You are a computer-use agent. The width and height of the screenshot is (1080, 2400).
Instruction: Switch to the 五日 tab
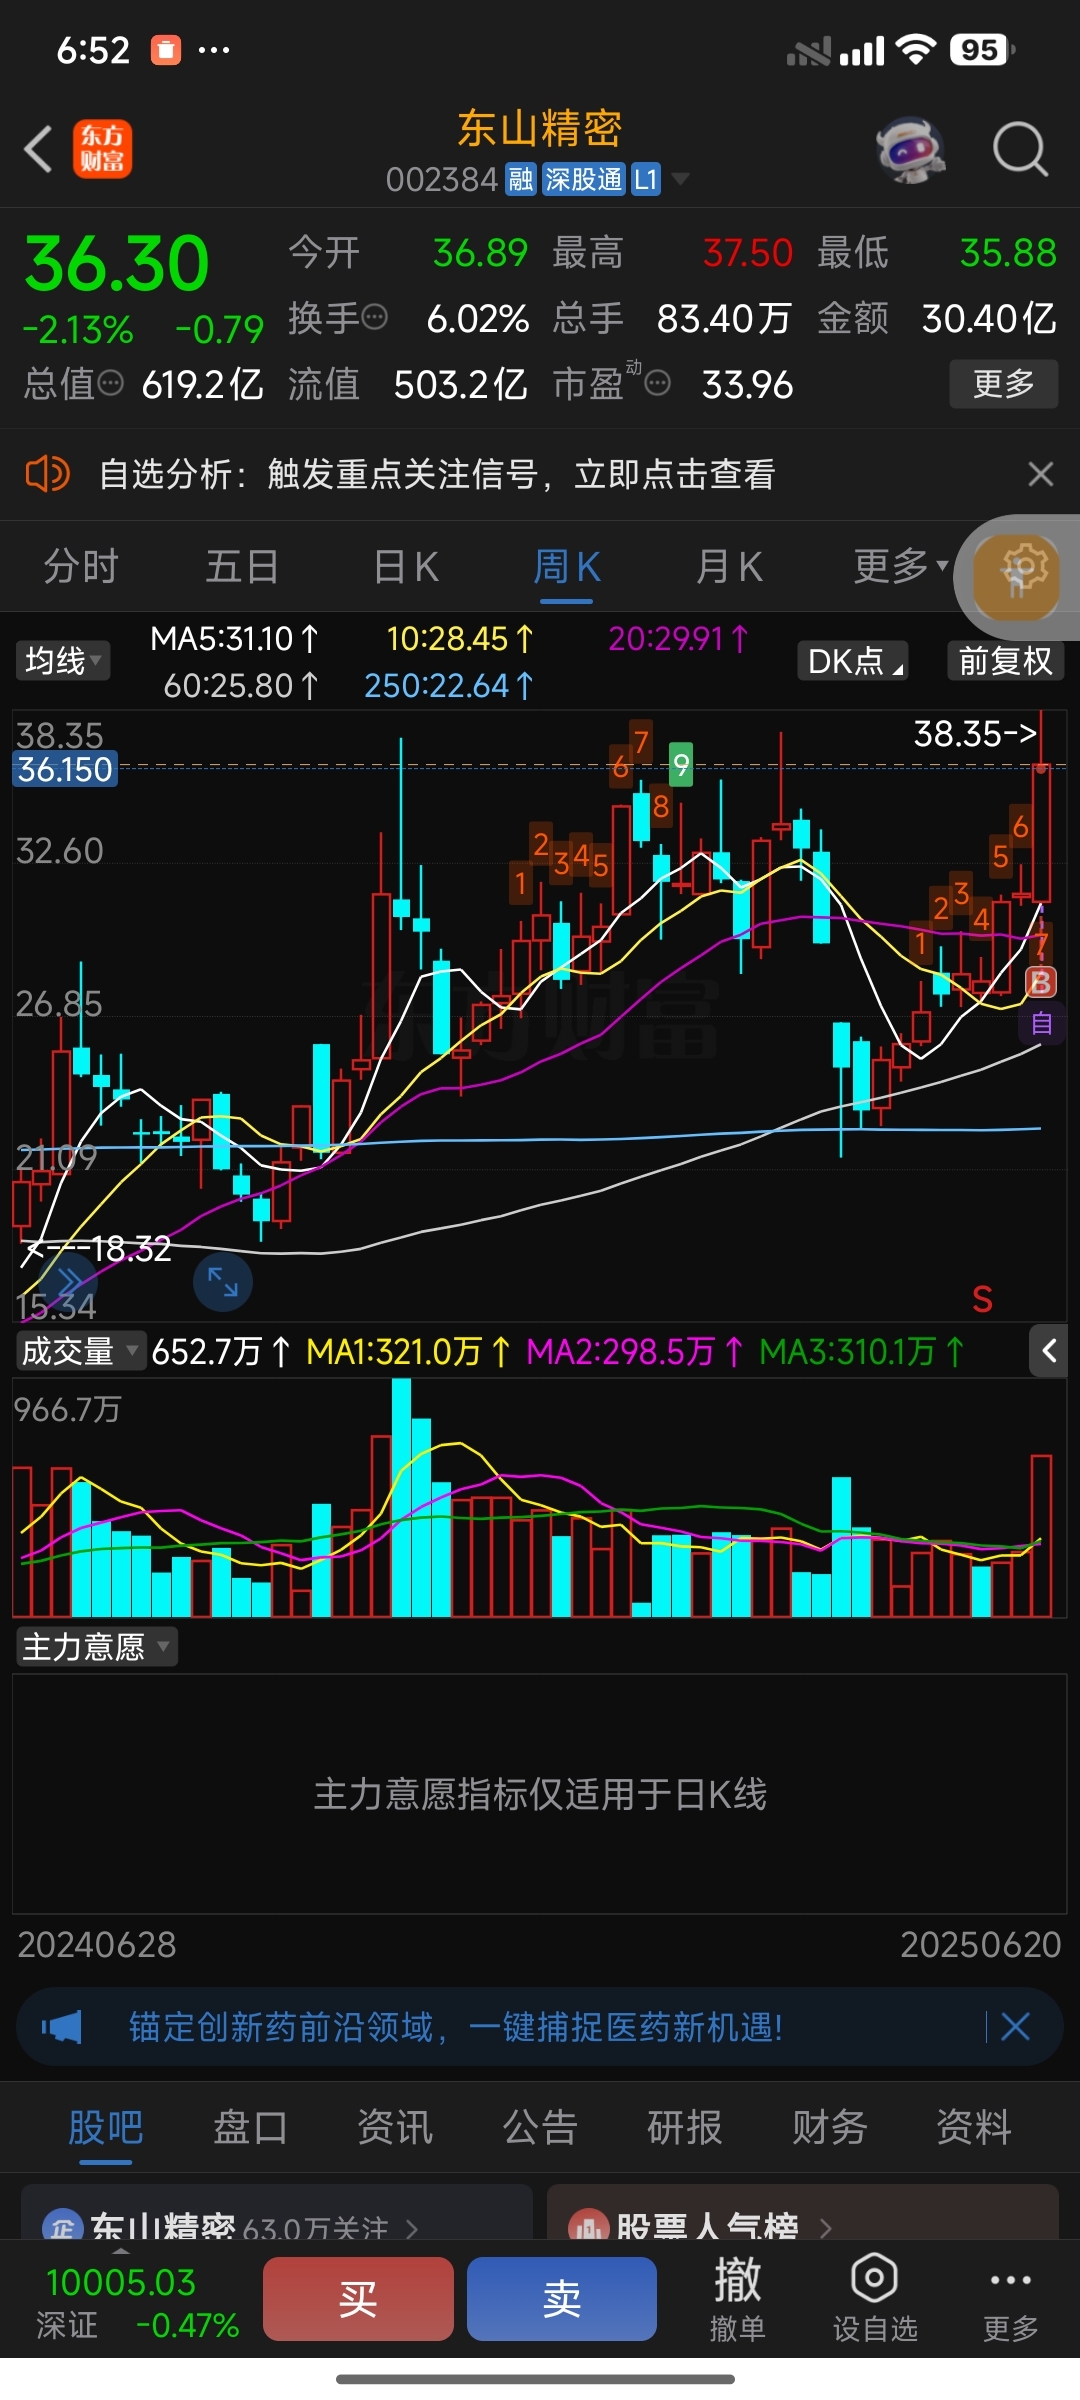(241, 566)
